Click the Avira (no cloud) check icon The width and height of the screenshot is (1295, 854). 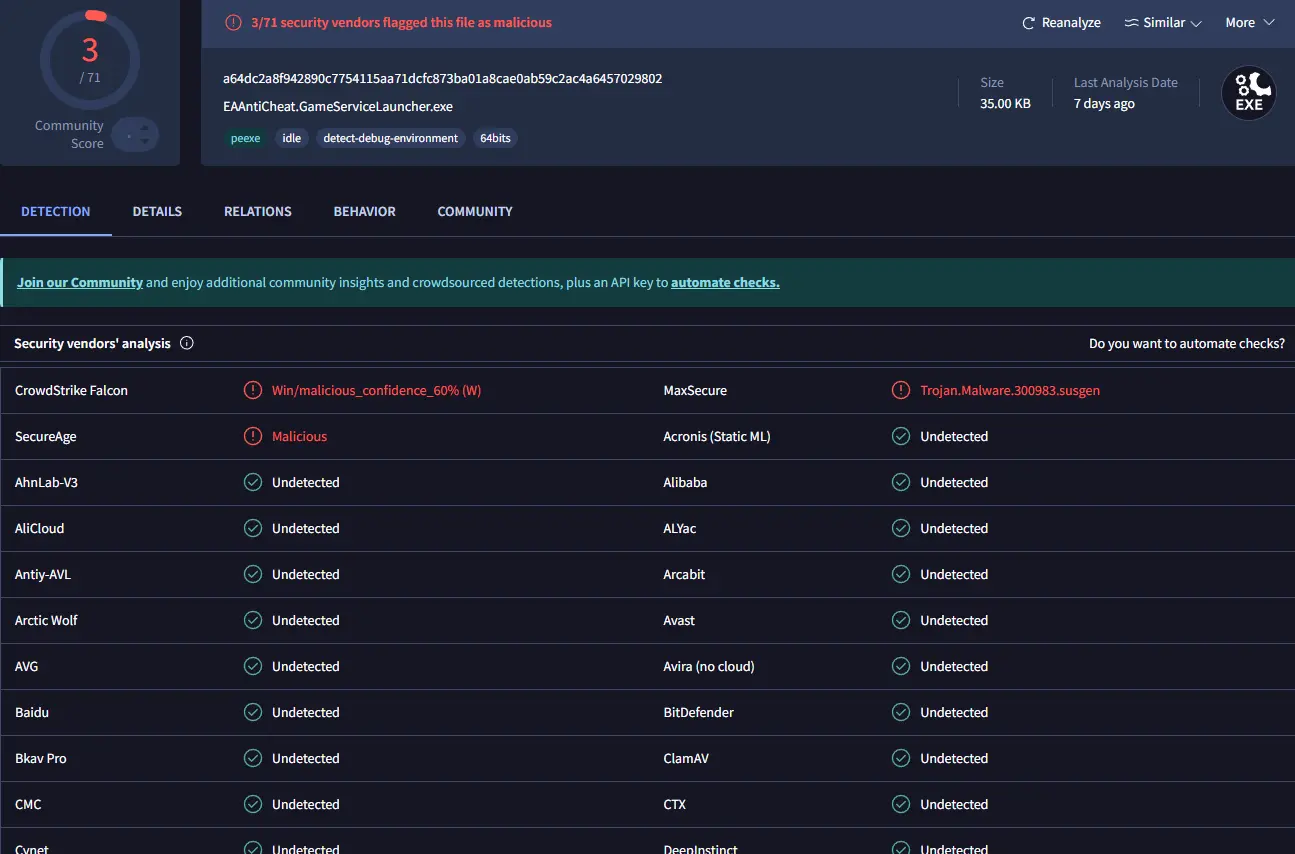coord(901,666)
